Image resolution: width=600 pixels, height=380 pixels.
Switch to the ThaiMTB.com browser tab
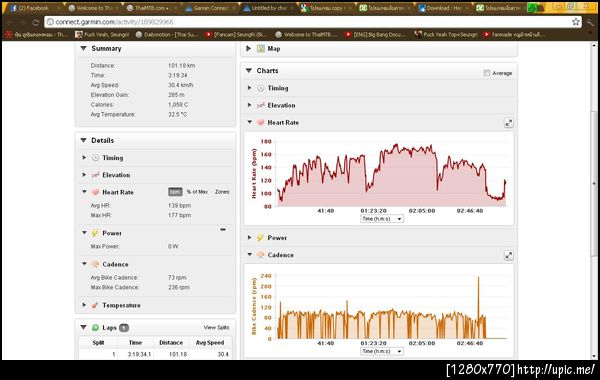click(151, 8)
